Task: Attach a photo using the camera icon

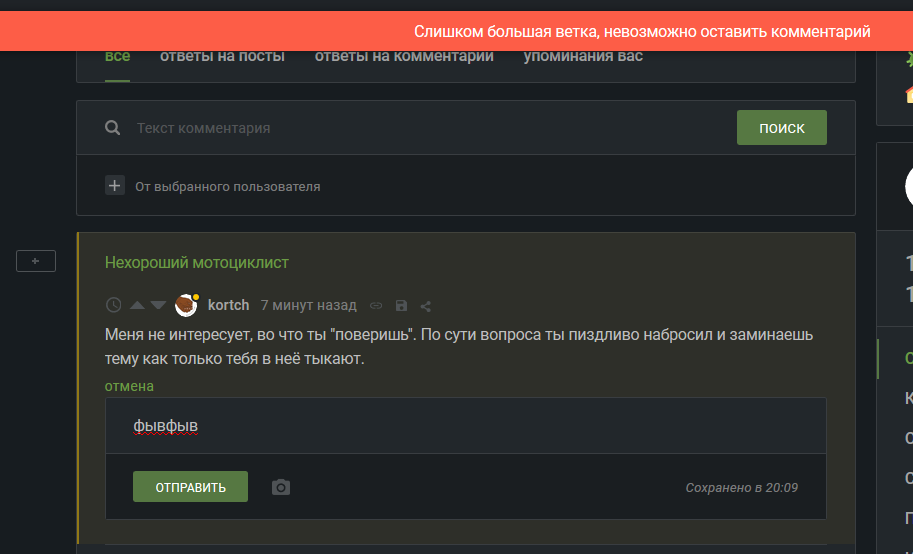Action: coord(281,487)
